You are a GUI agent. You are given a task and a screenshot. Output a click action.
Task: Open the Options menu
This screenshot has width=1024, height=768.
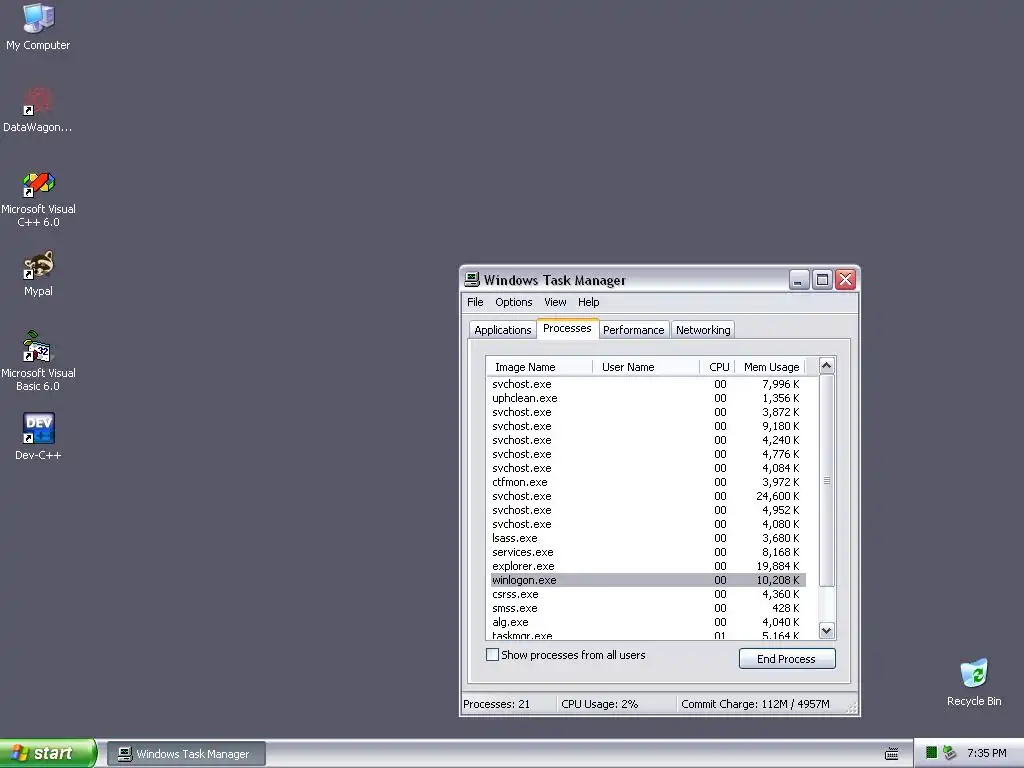click(x=513, y=302)
